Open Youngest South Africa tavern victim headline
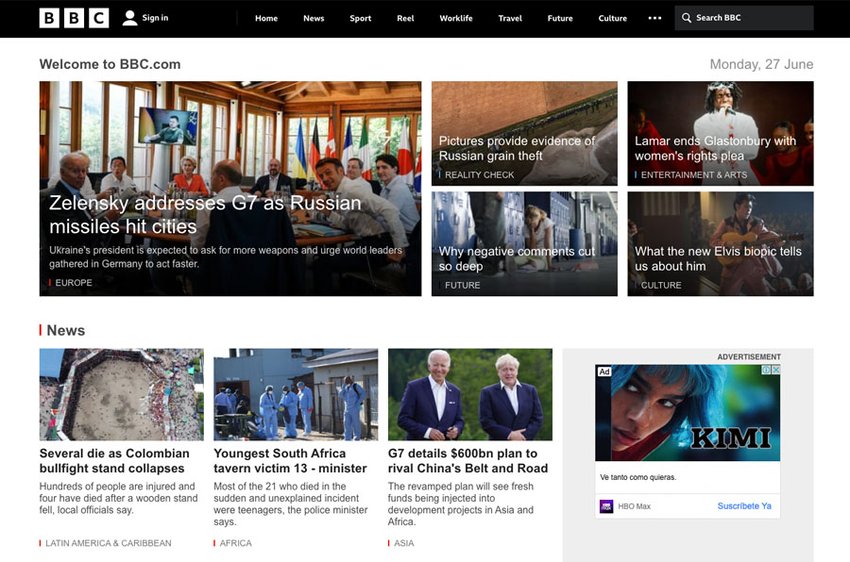The width and height of the screenshot is (850, 562). 290,461
